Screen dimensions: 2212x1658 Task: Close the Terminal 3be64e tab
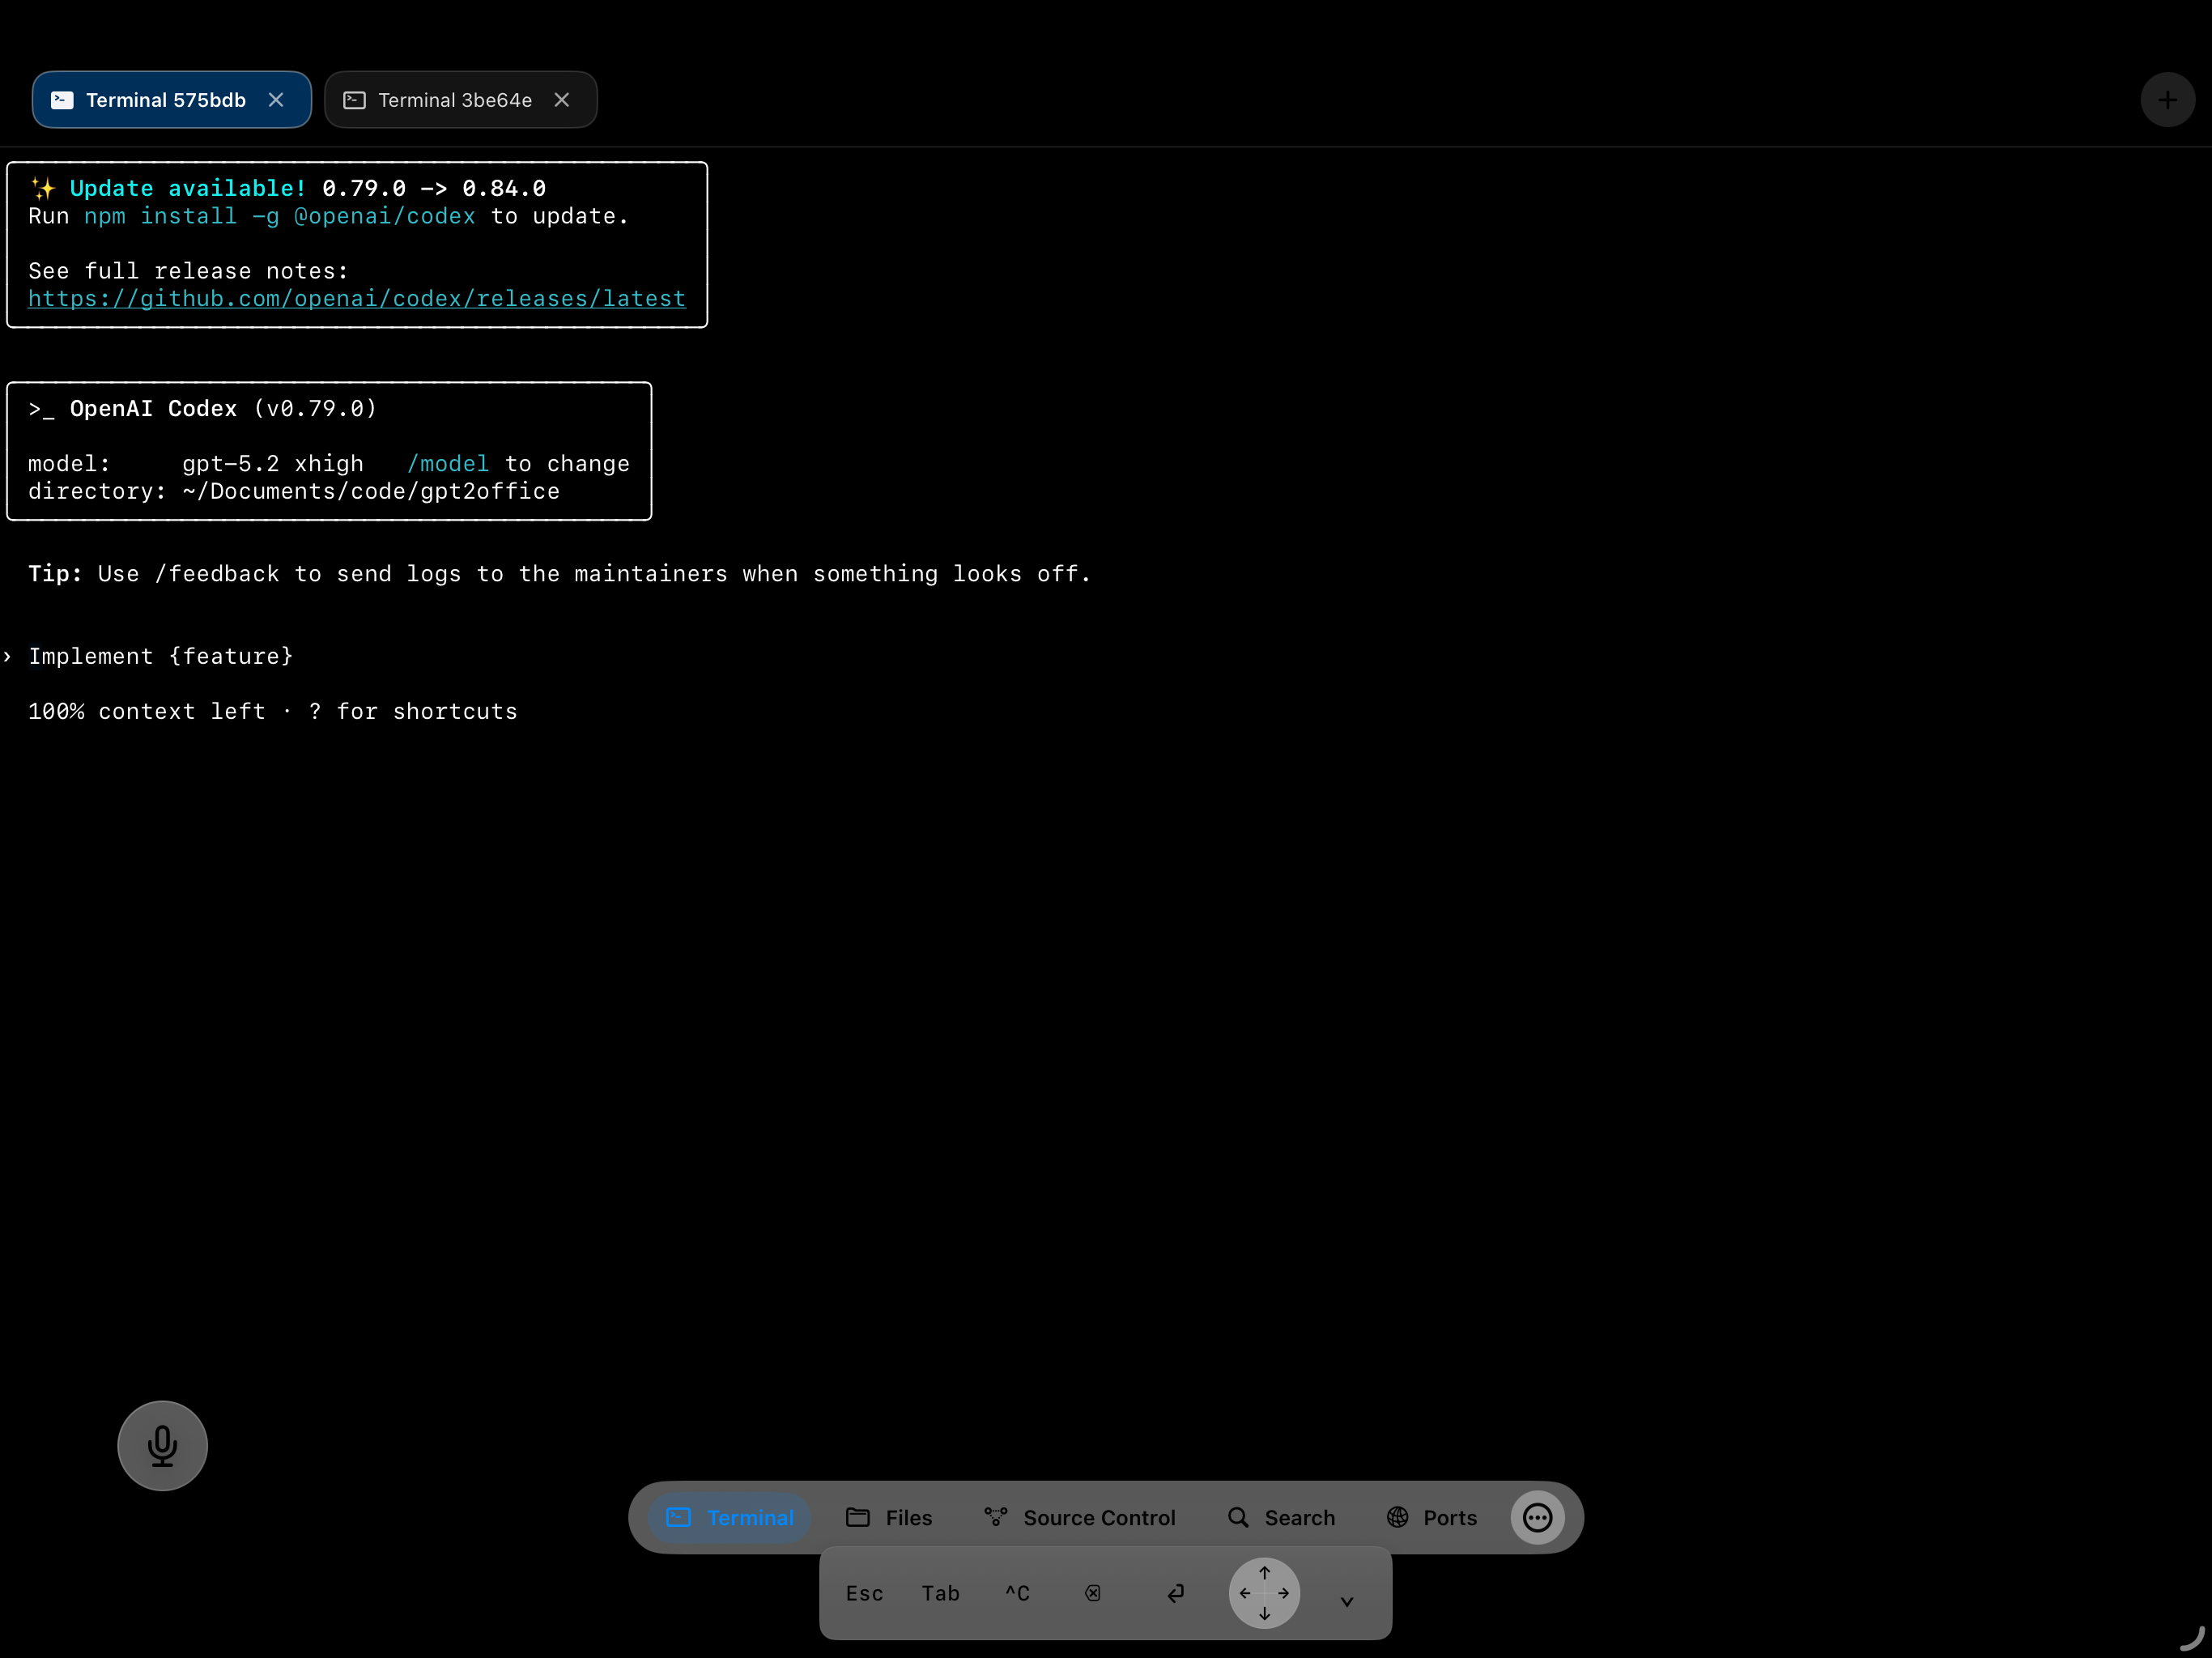click(562, 100)
